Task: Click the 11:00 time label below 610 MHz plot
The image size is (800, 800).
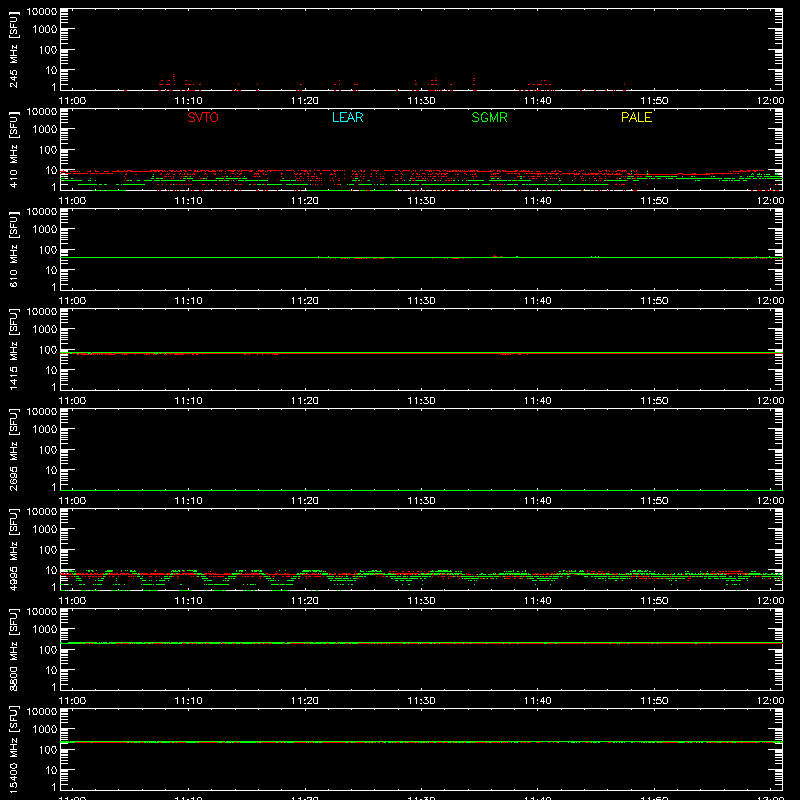Action: pyautogui.click(x=72, y=301)
